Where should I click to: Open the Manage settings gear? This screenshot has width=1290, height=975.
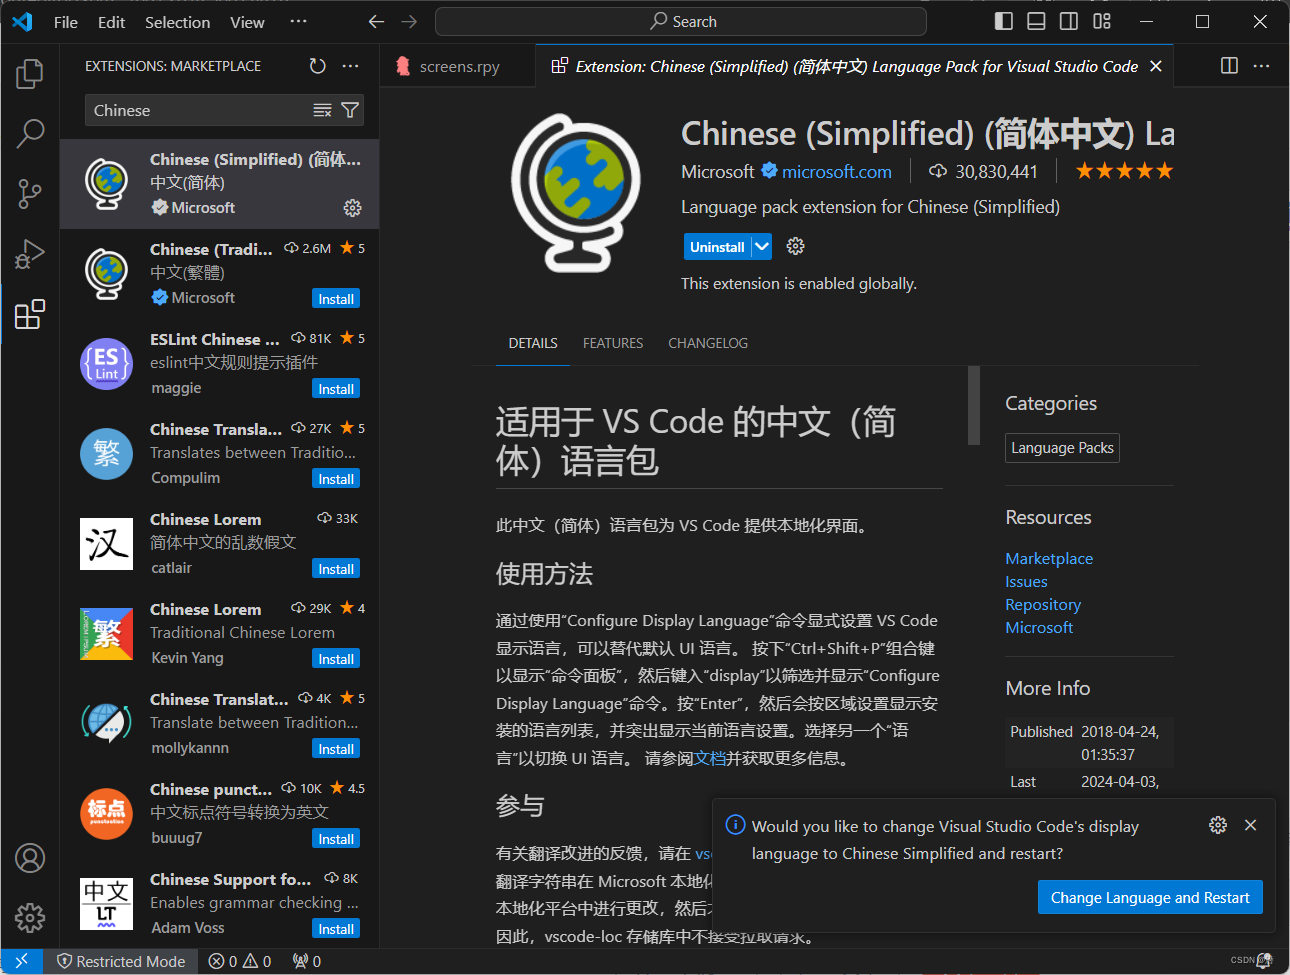click(x=29, y=918)
